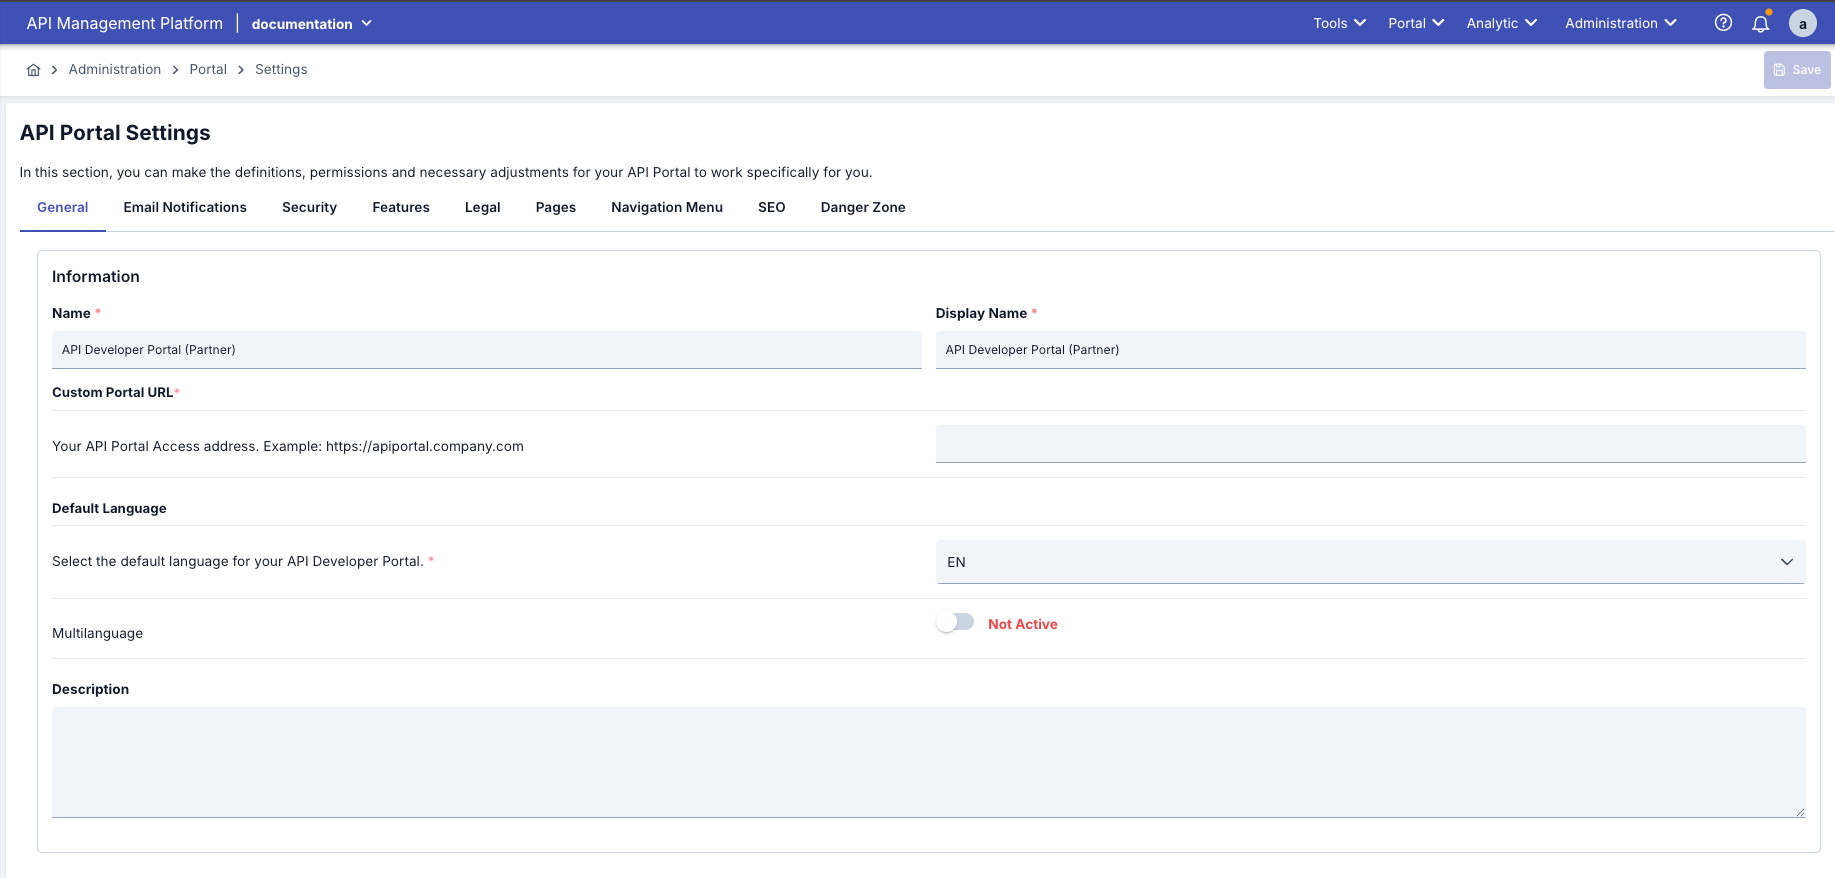Expand the Portal menu in top bar

coord(1416,23)
